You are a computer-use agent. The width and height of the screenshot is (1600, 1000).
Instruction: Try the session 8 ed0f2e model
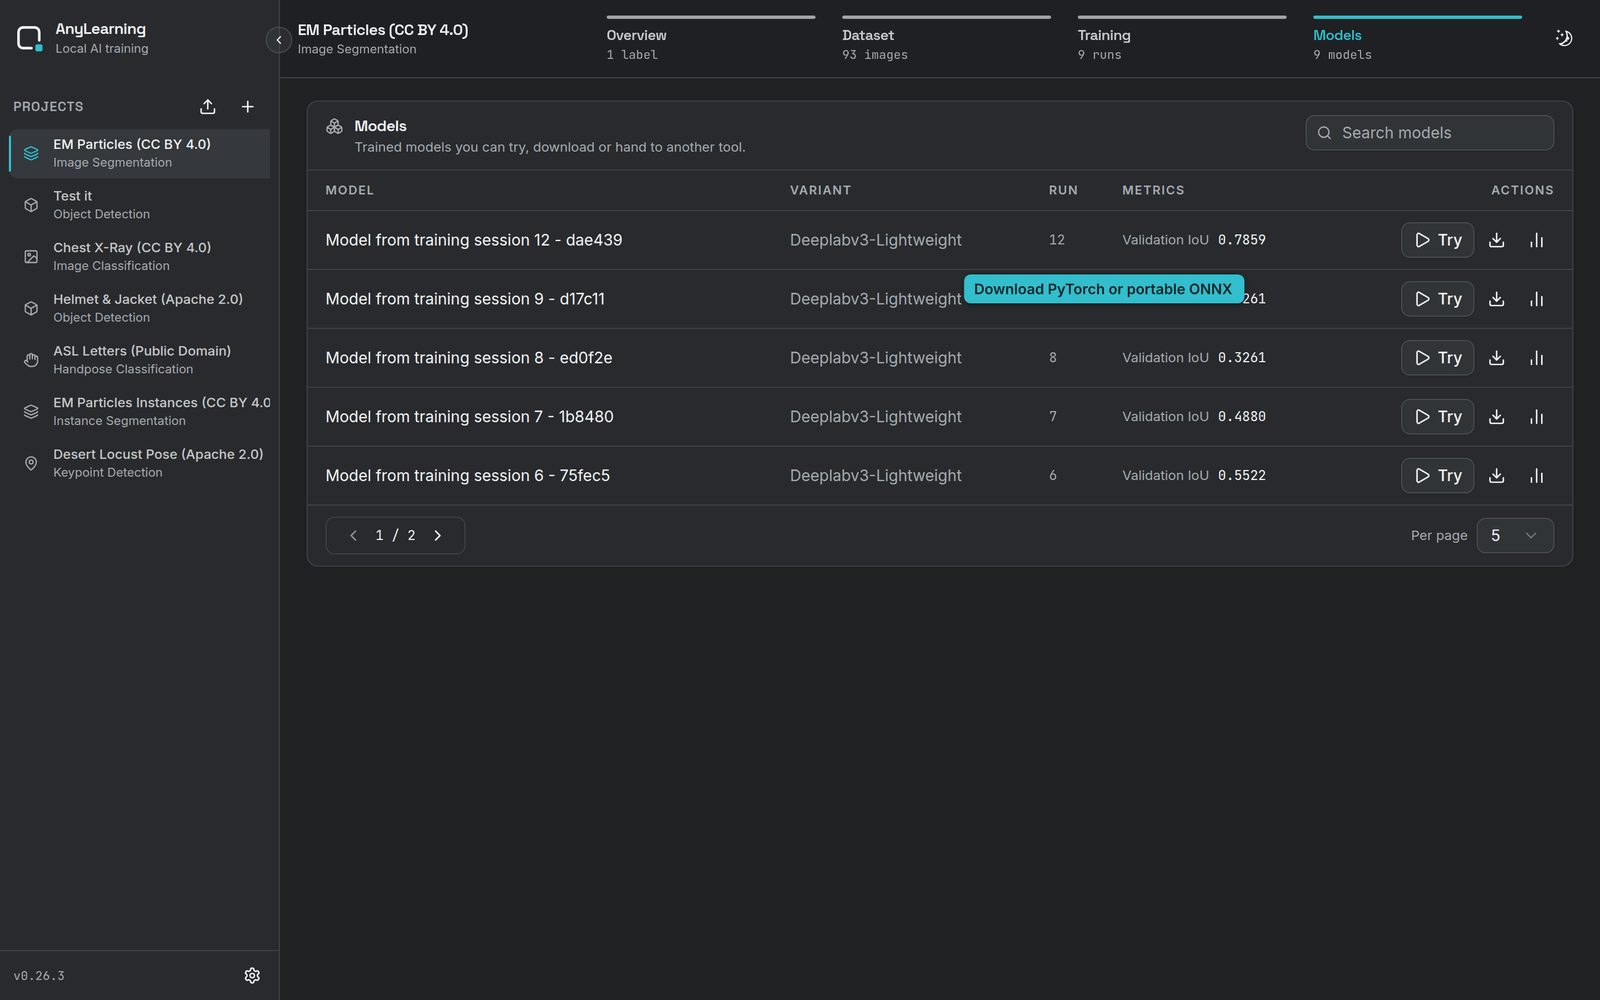pos(1437,358)
